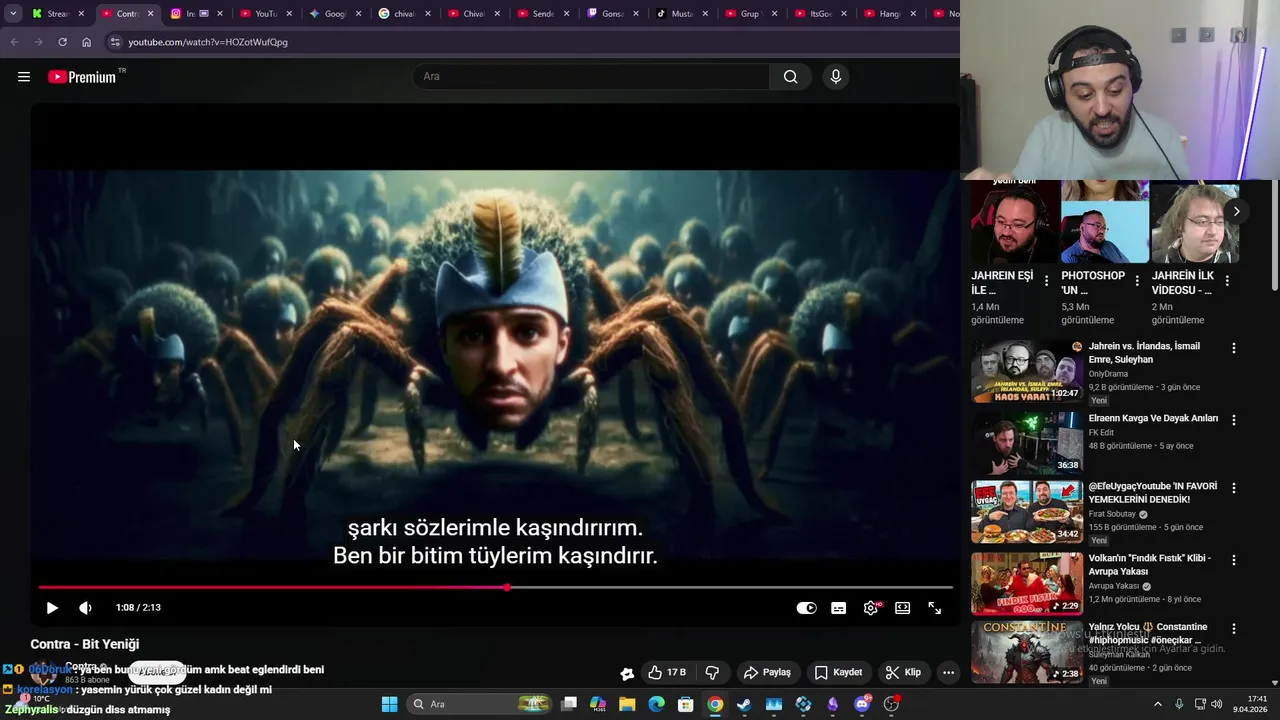
Task: Open Jahrein vs. İrlandas video thumbnail
Action: point(1027,371)
